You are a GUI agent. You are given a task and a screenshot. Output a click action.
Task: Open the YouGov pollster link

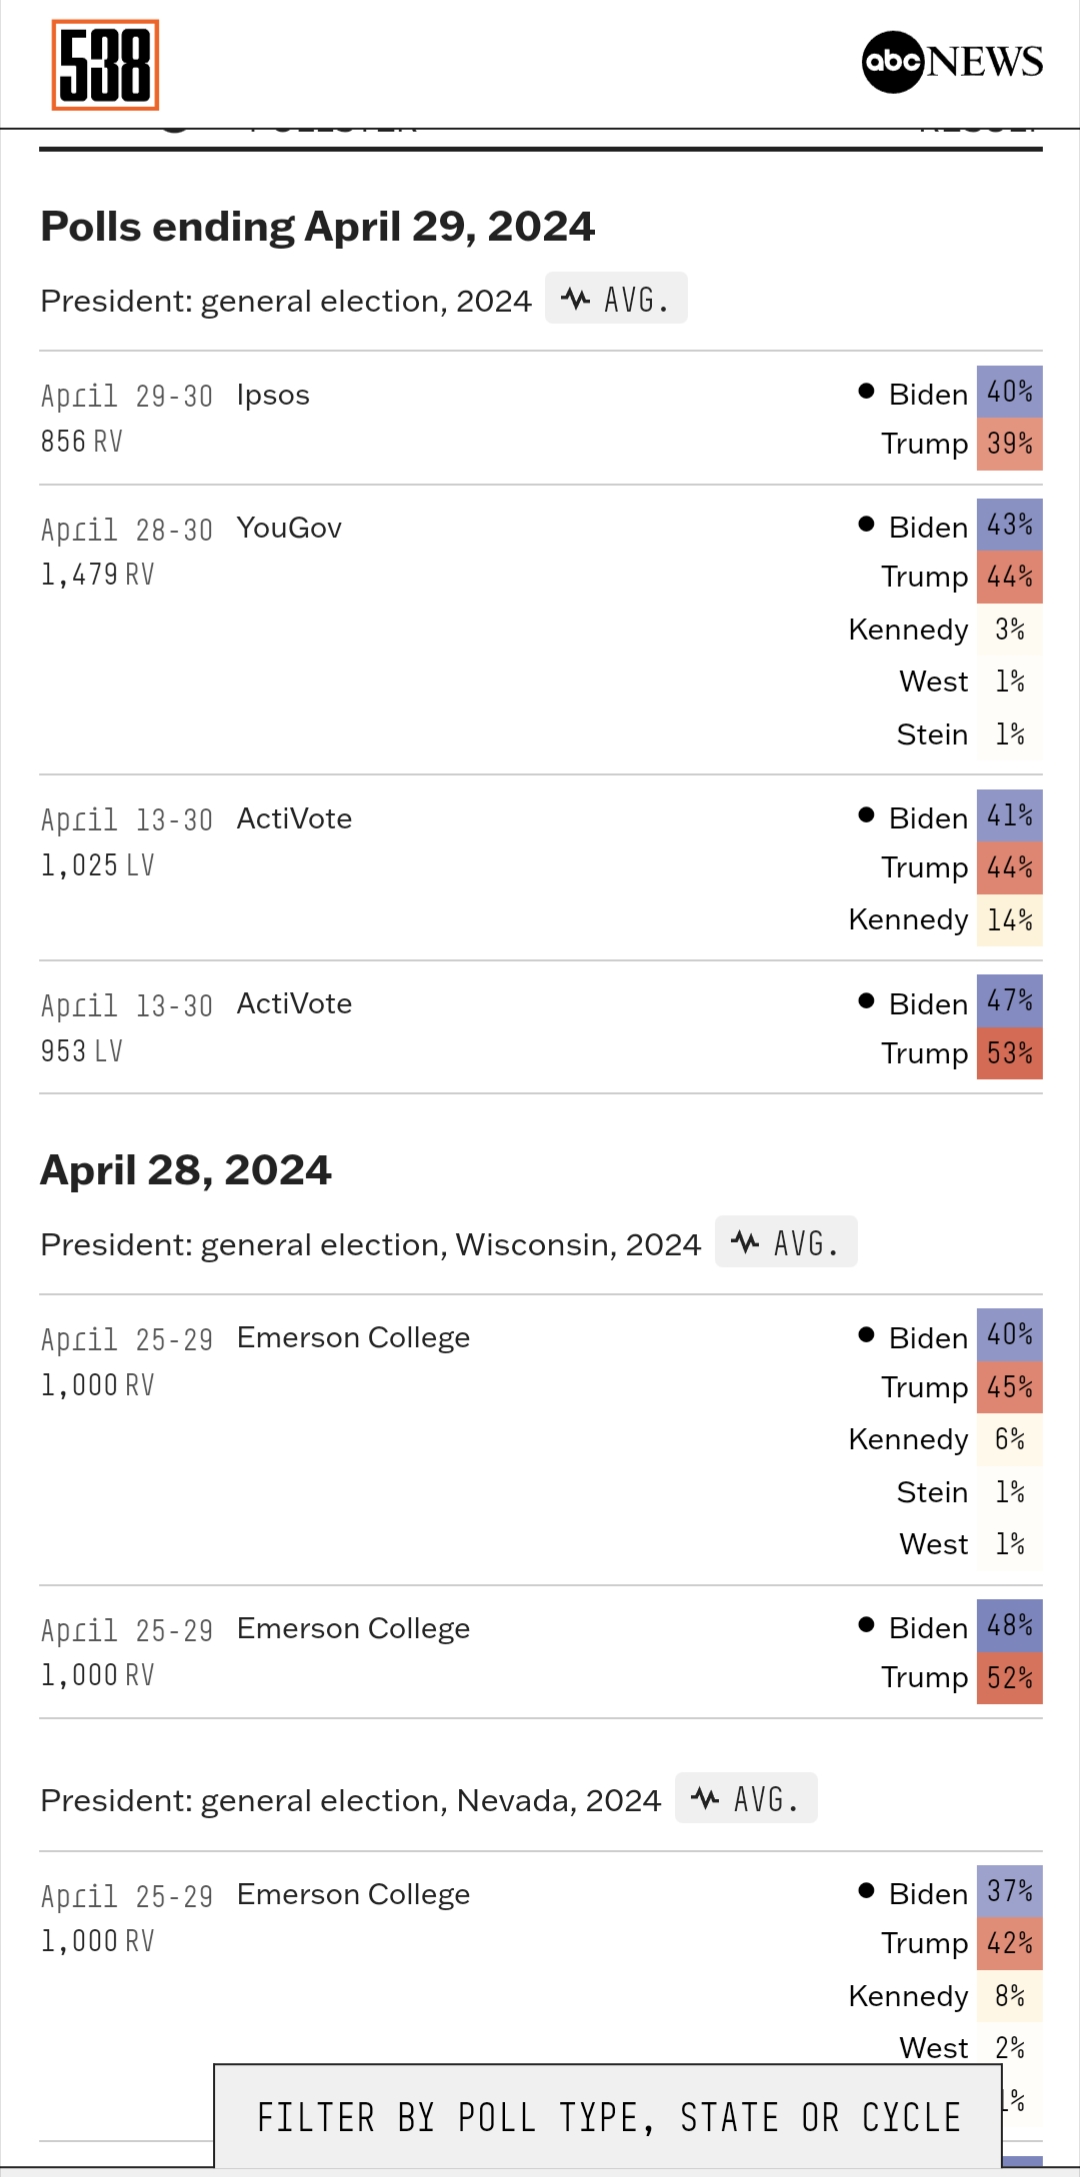tap(289, 528)
